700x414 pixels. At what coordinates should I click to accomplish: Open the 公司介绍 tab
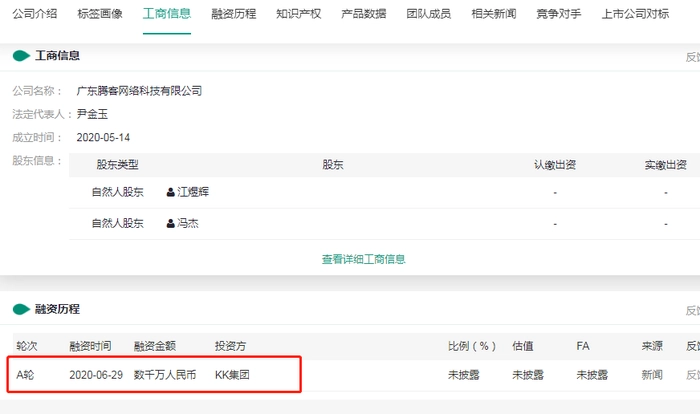(x=32, y=14)
